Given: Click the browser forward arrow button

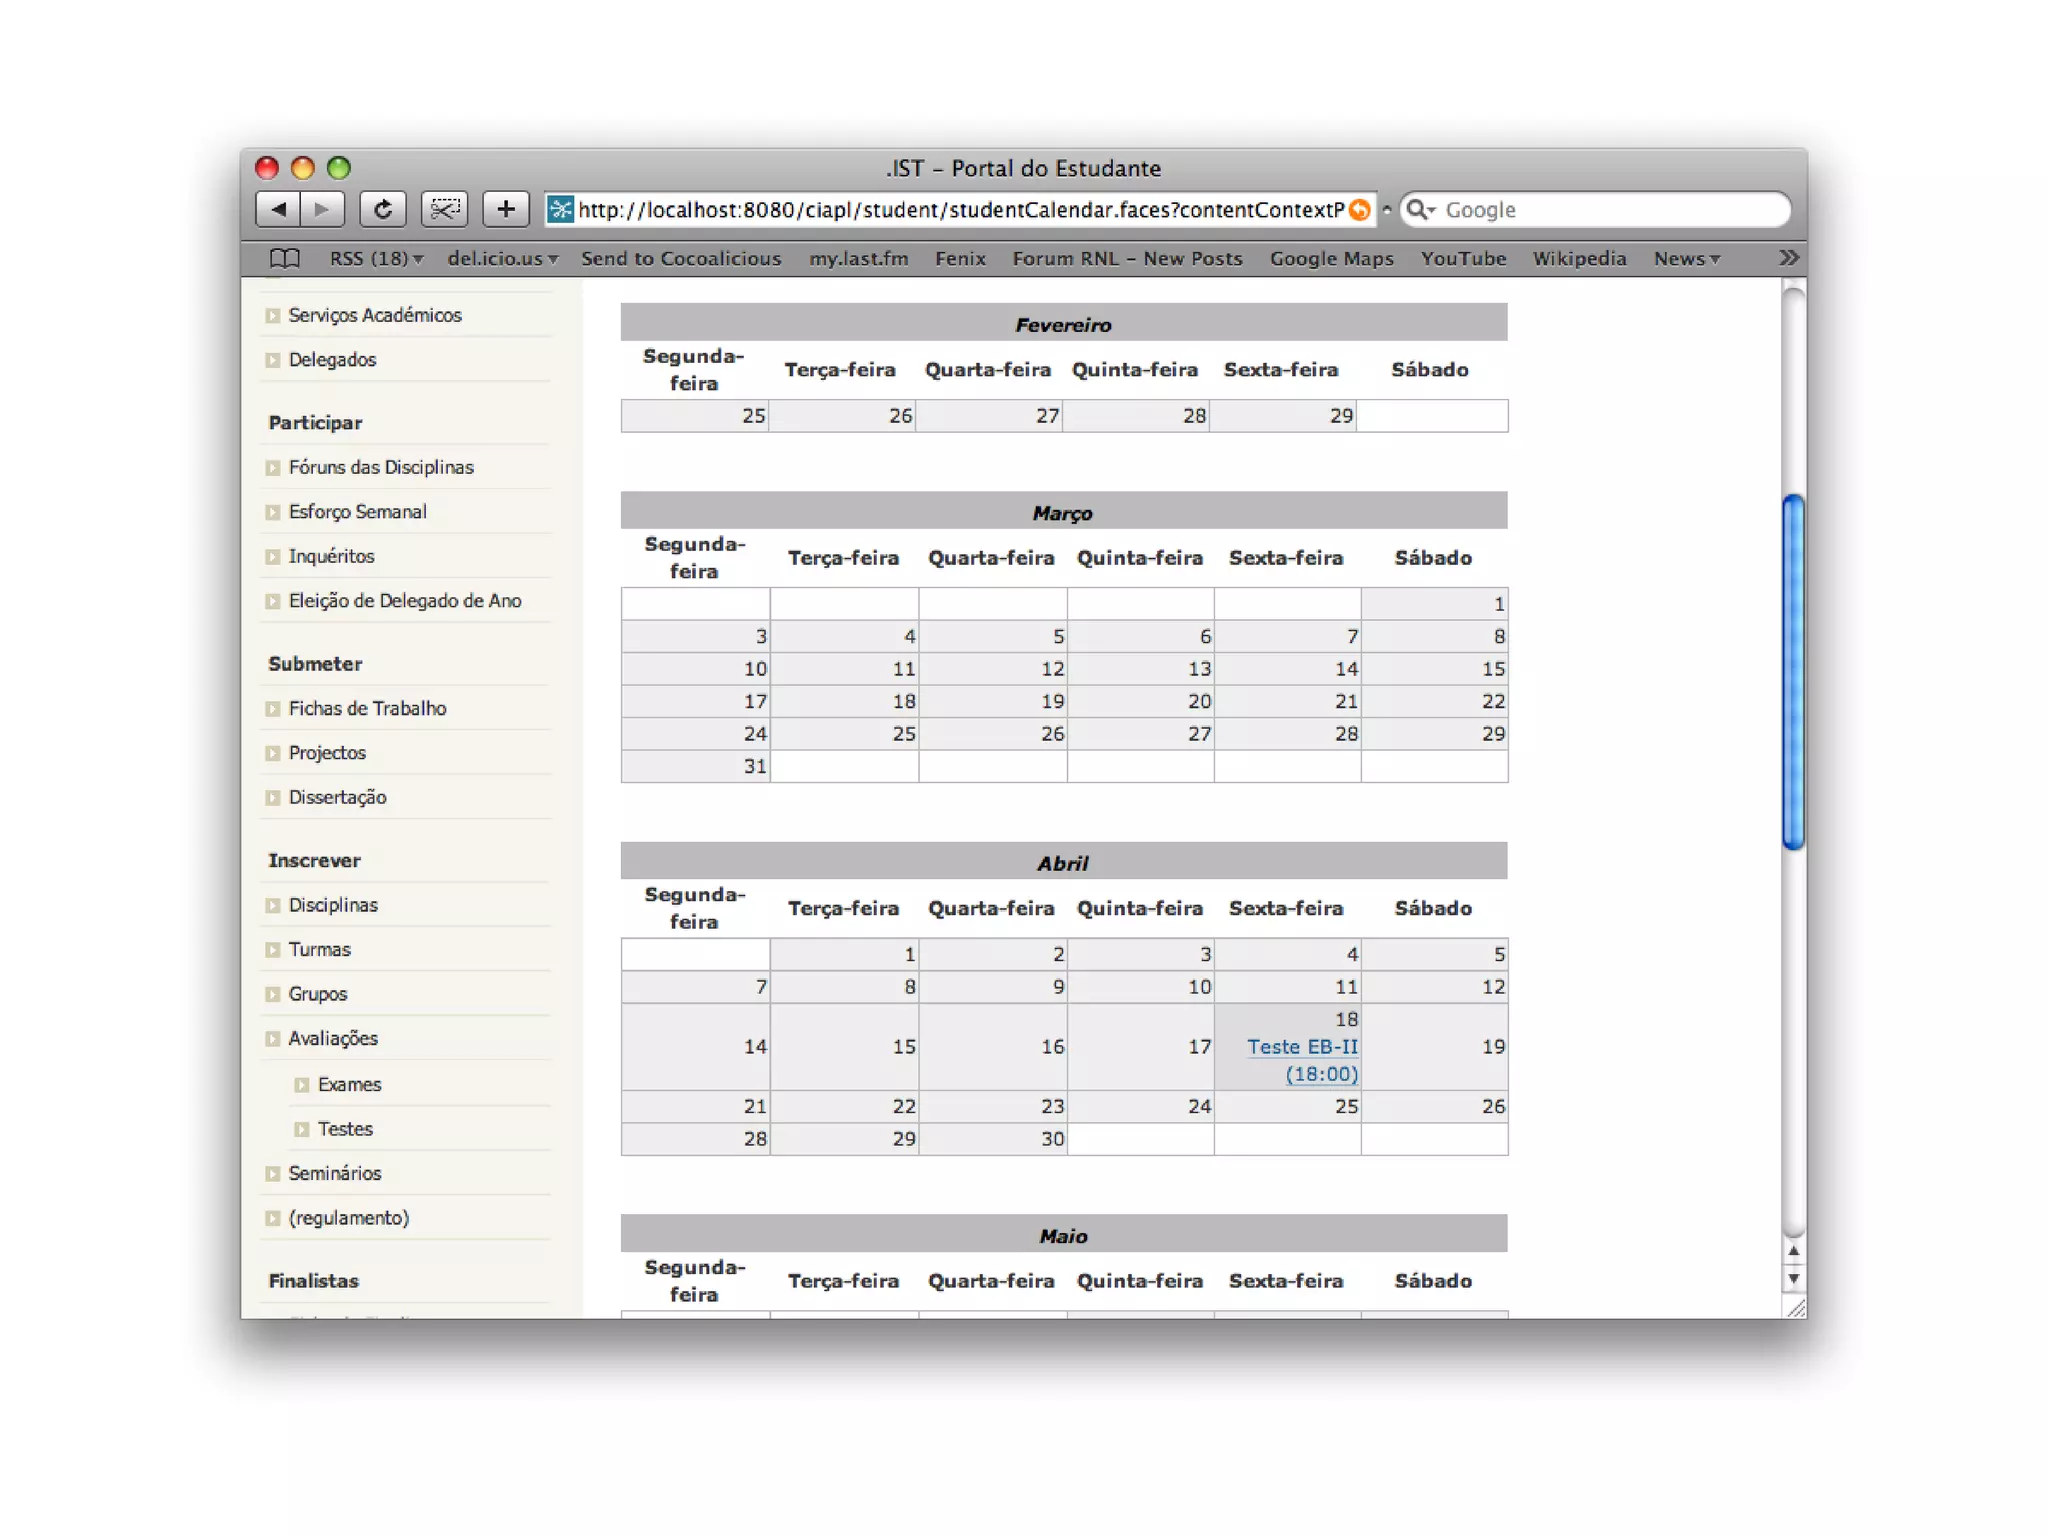Looking at the screenshot, I should click(321, 209).
